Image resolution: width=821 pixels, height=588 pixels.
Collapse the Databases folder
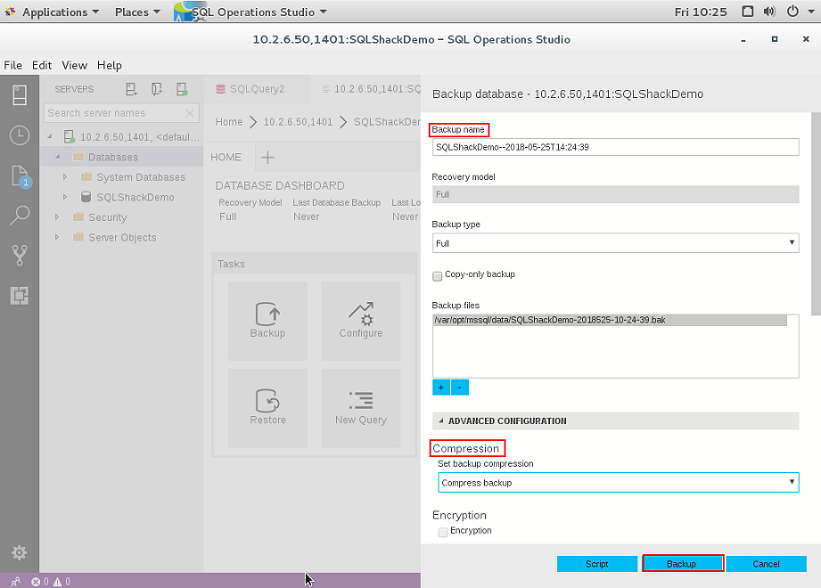pyautogui.click(x=58, y=157)
